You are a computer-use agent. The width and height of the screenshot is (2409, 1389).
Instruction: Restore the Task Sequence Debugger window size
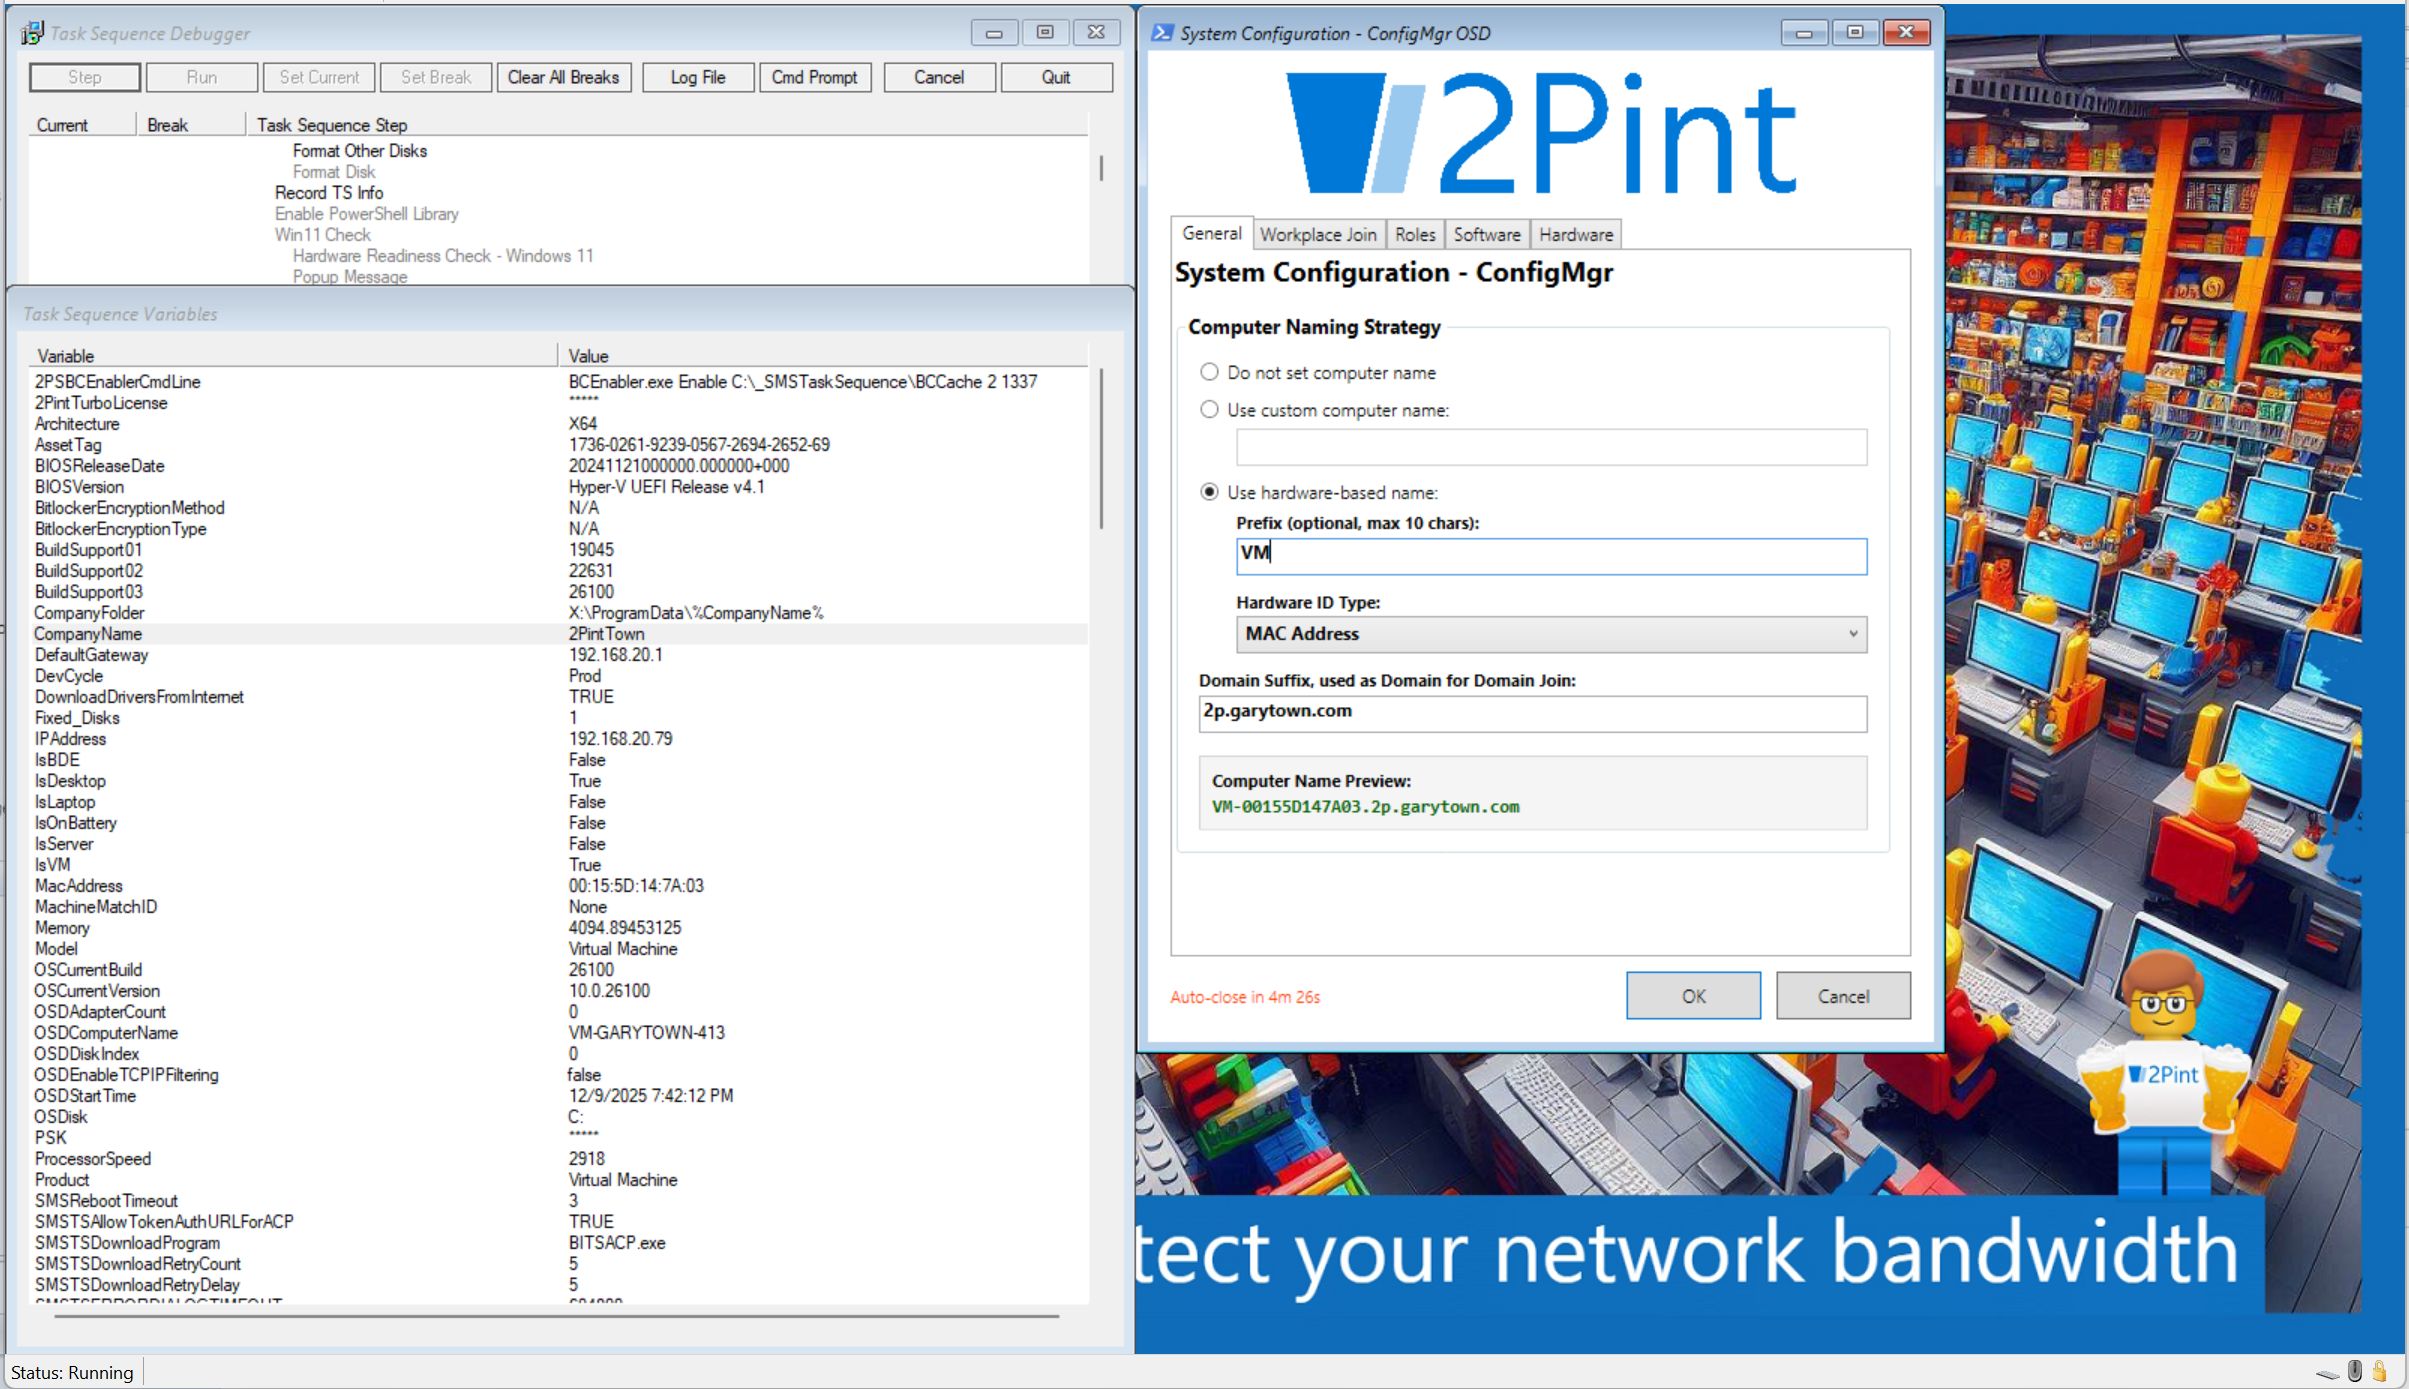pyautogui.click(x=1045, y=33)
